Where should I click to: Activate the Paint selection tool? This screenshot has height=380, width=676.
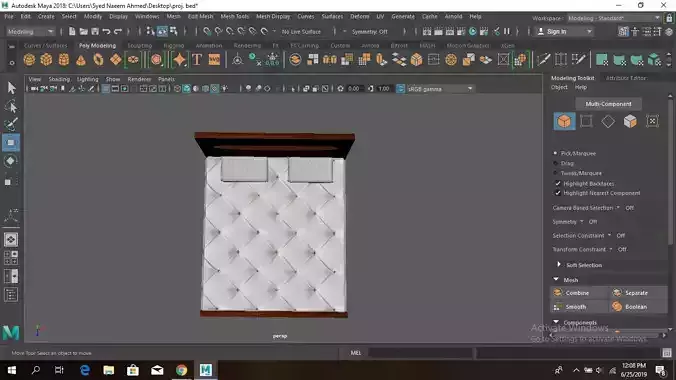pyautogui.click(x=11, y=125)
